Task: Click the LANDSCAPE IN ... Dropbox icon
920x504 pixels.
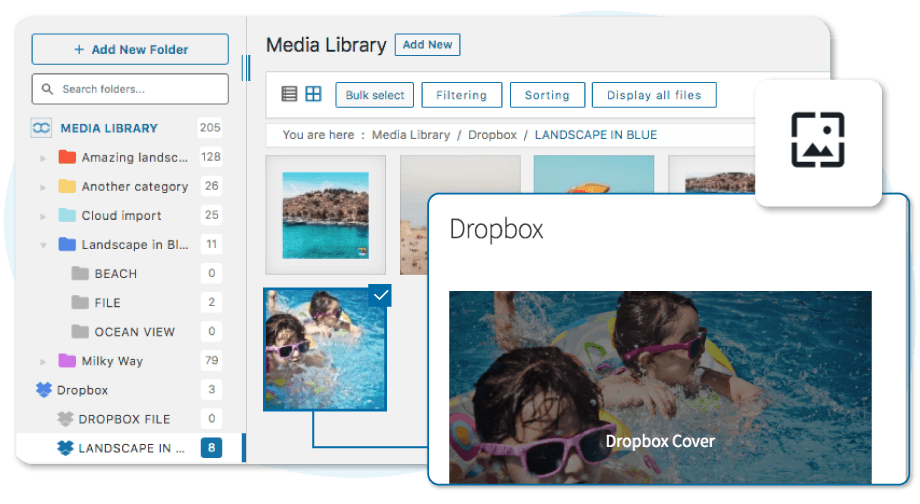Action: tap(65, 448)
